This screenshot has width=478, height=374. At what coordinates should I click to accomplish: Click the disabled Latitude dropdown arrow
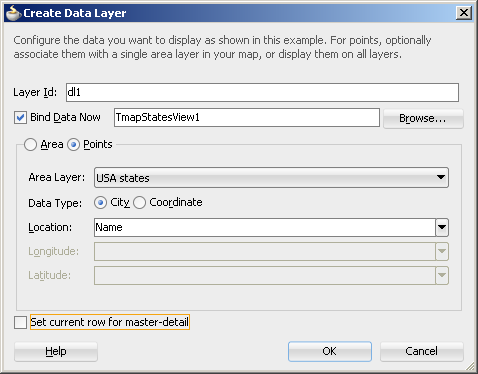442,275
